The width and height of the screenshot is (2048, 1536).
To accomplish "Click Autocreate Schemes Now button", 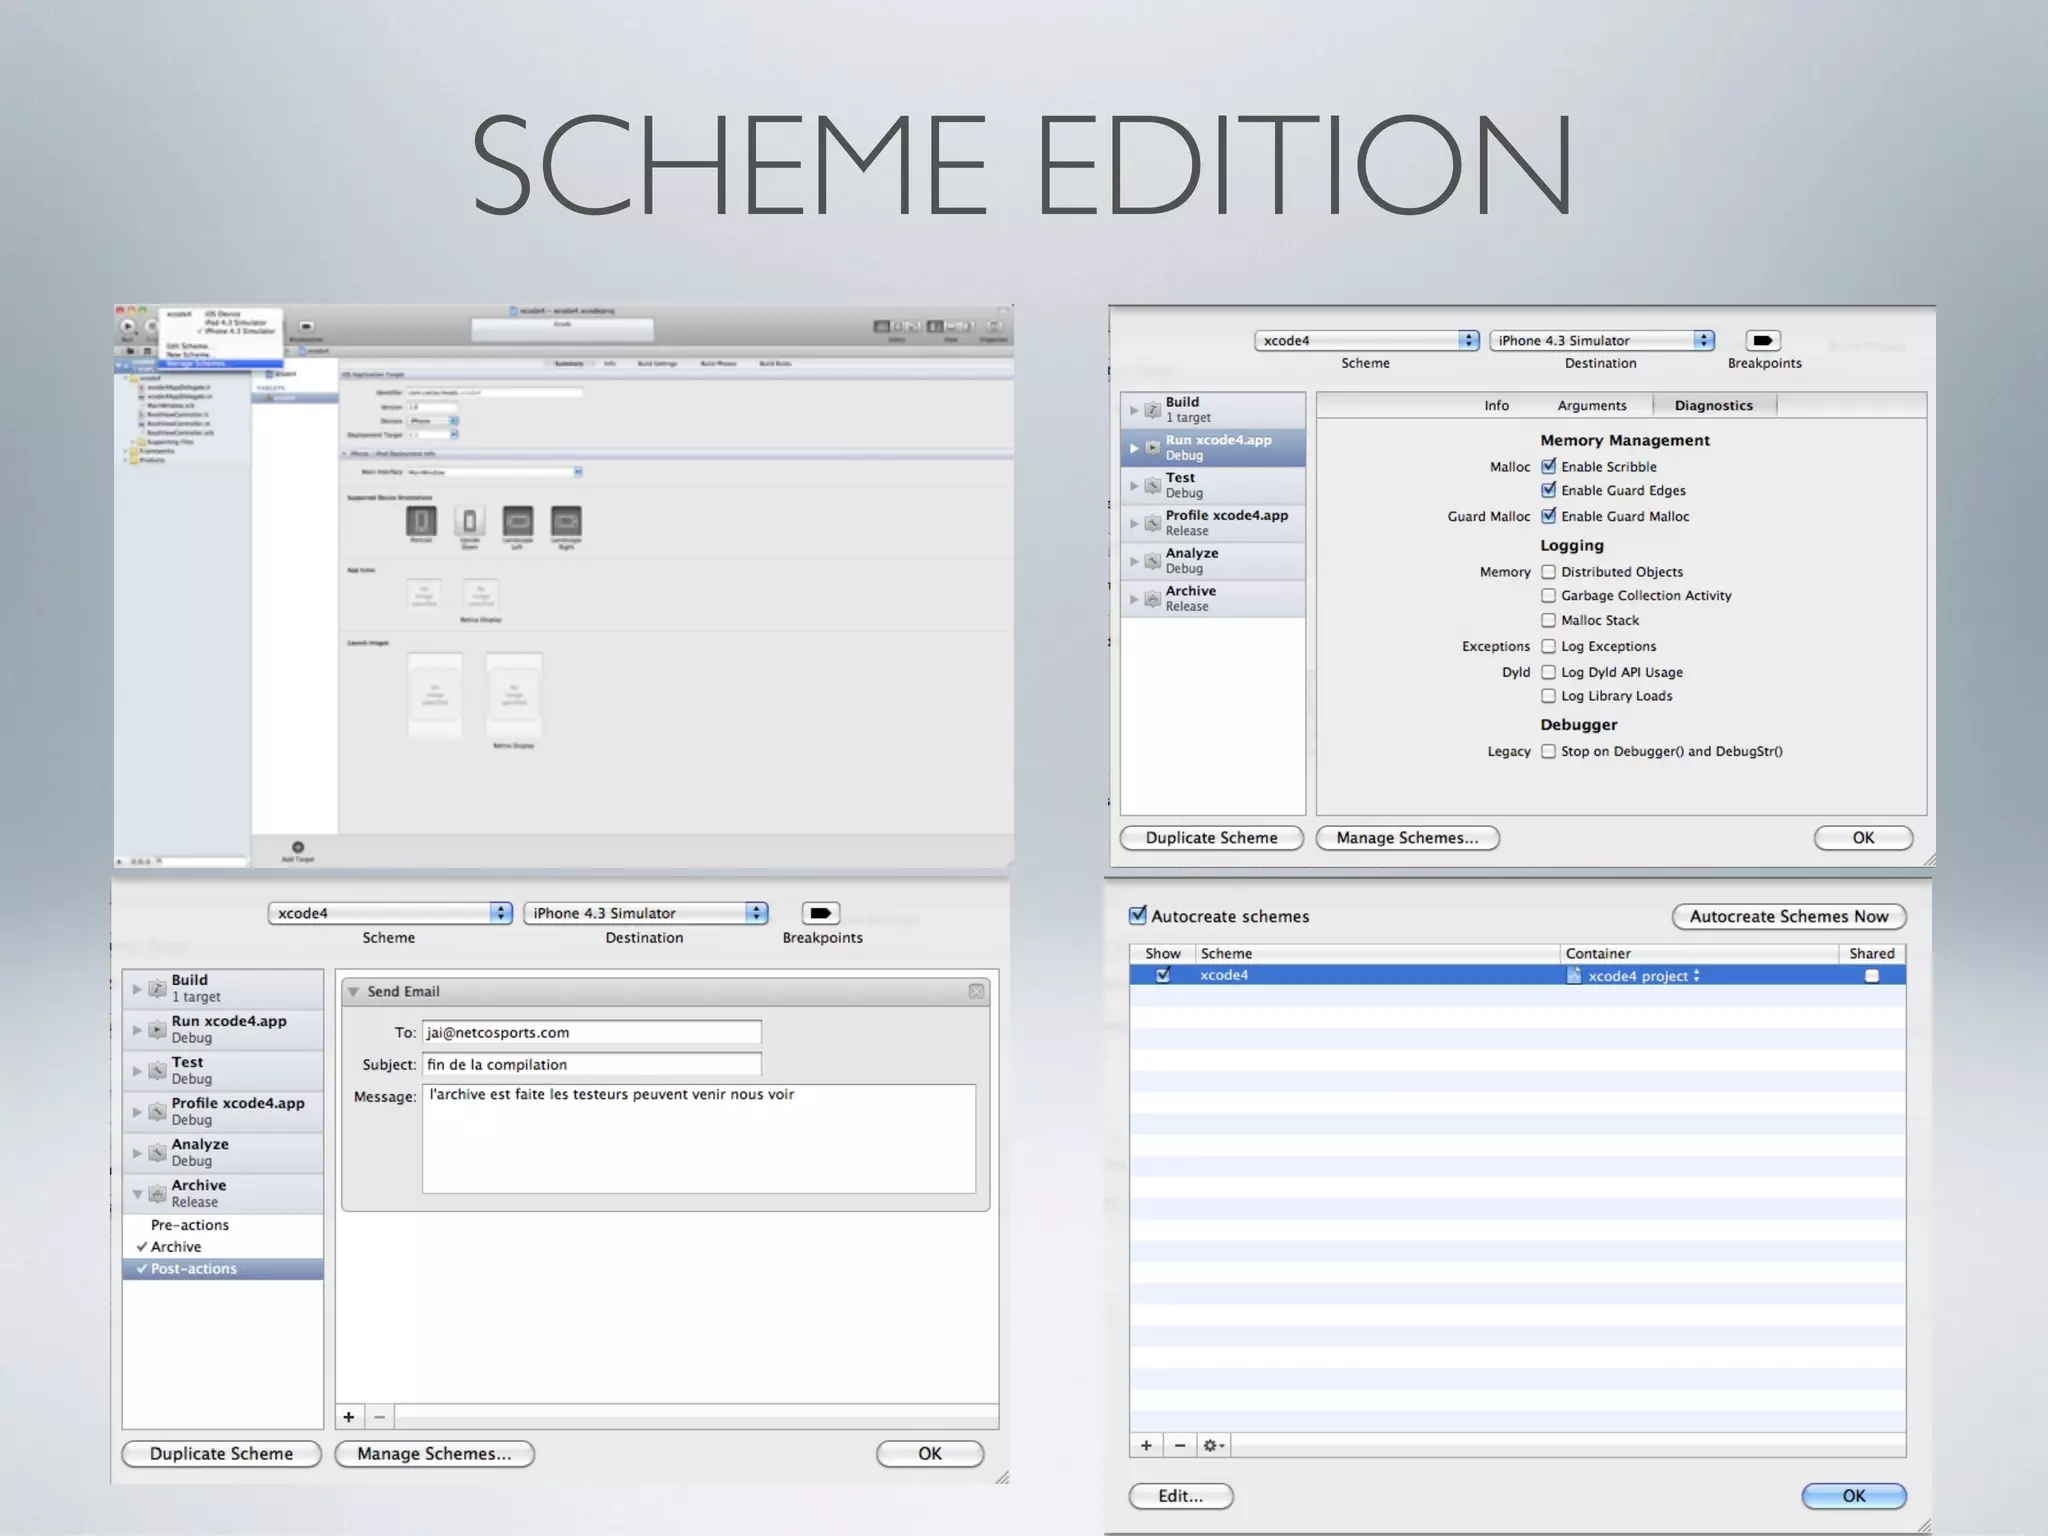I will point(1789,916).
